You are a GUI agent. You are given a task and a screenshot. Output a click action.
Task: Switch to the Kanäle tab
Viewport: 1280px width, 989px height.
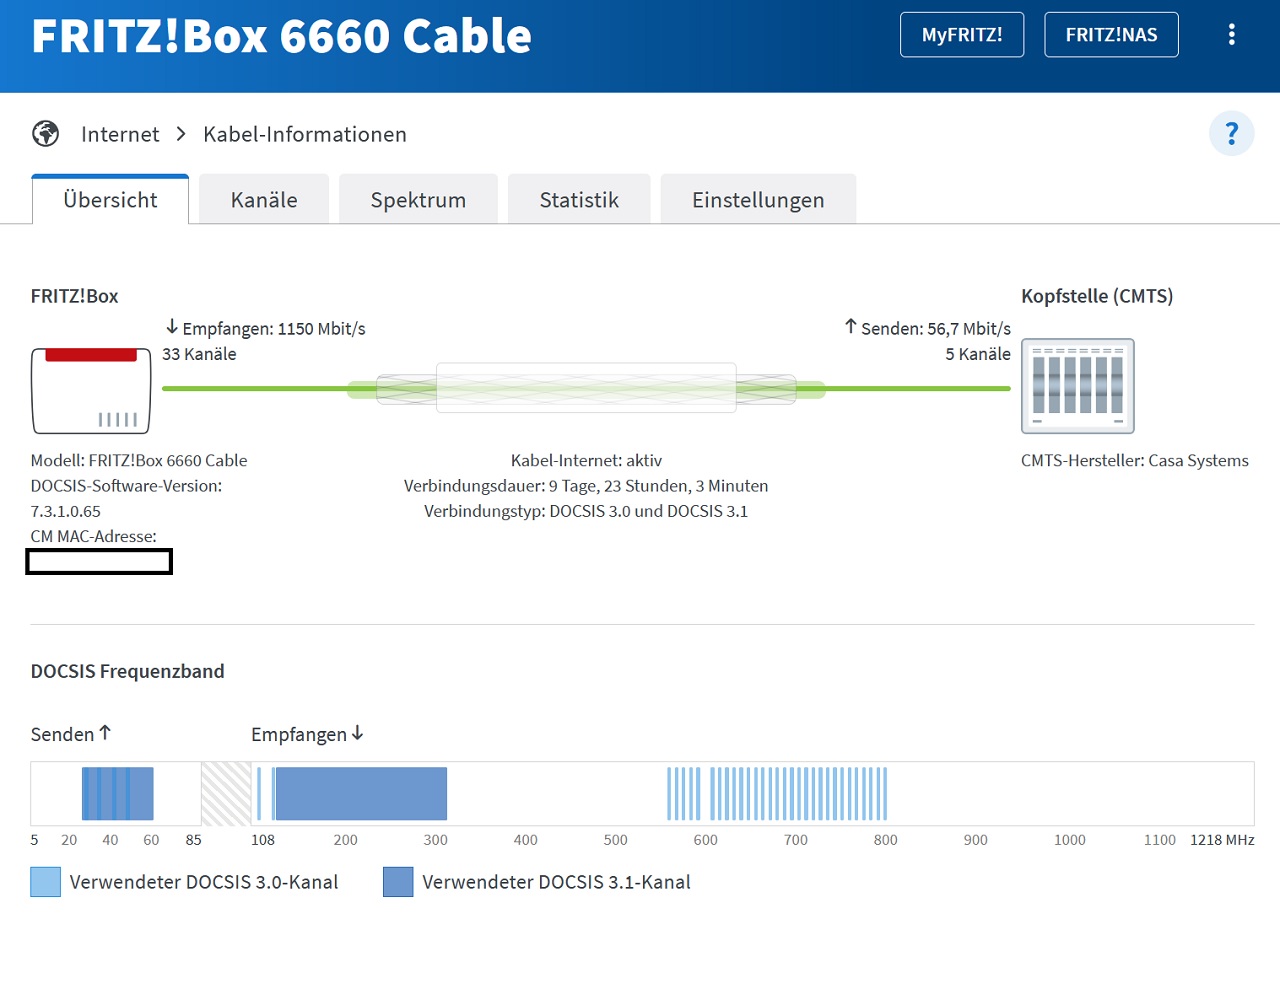pyautogui.click(x=264, y=200)
